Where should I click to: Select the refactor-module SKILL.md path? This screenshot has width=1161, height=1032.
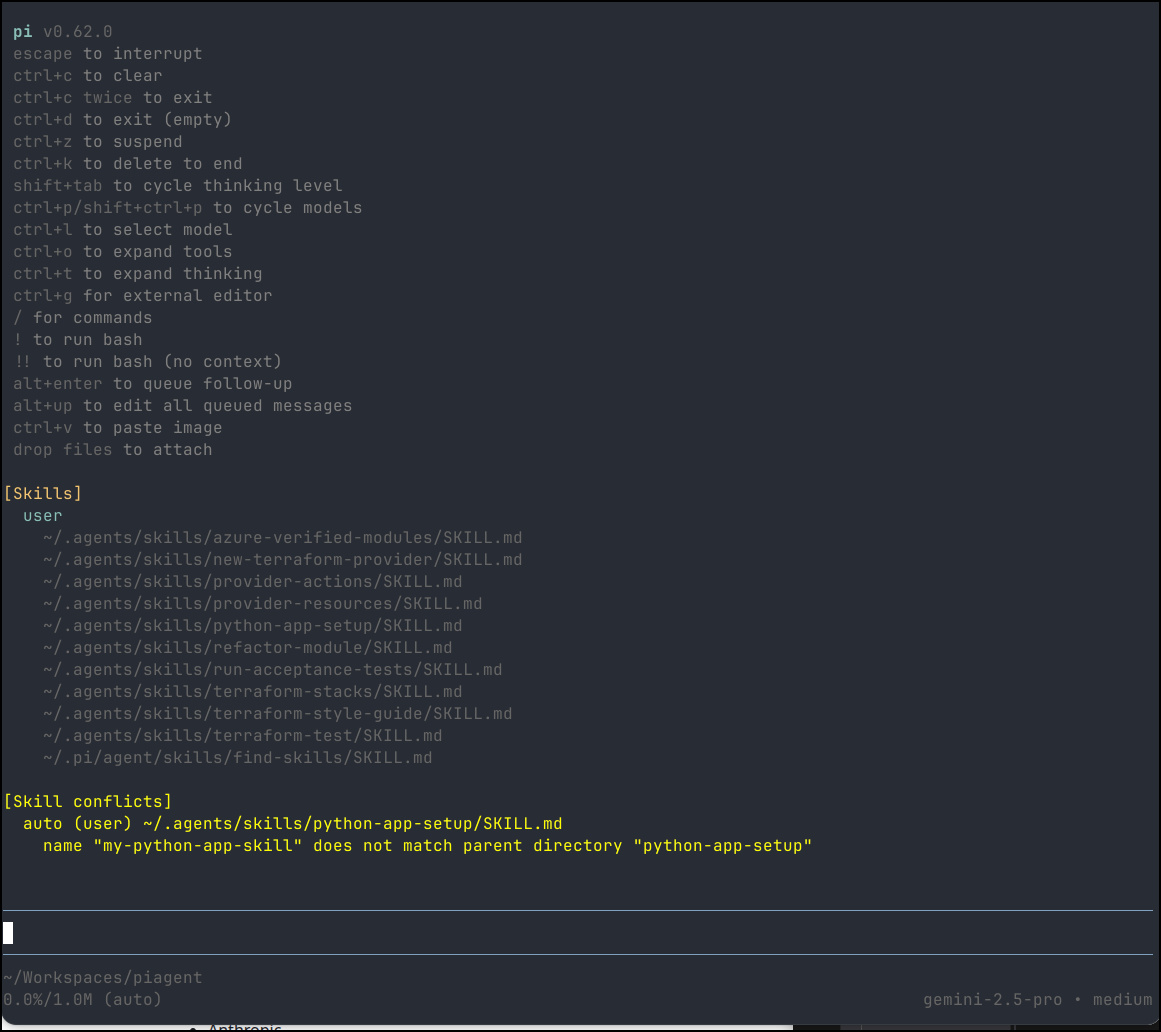point(247,647)
